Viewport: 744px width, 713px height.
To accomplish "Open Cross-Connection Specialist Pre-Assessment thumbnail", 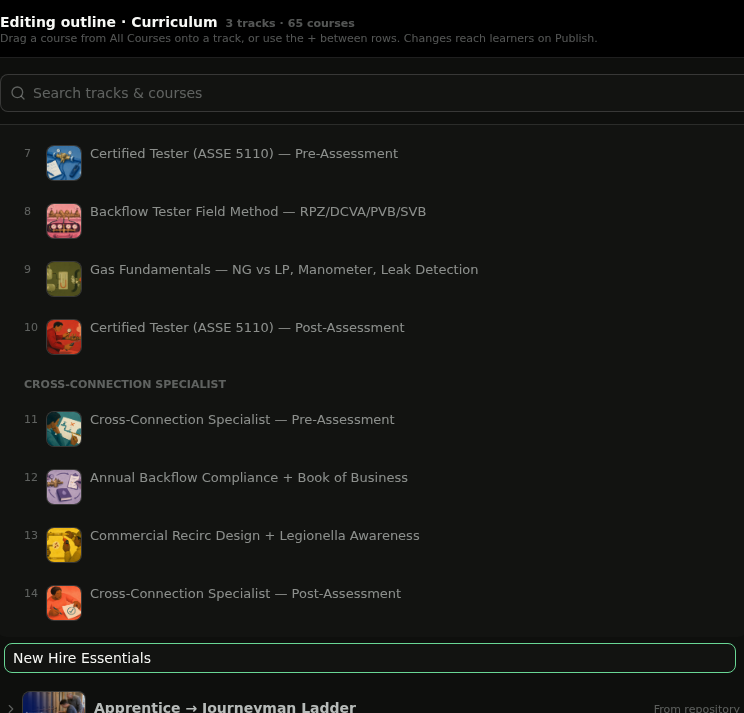I will (x=64, y=429).
